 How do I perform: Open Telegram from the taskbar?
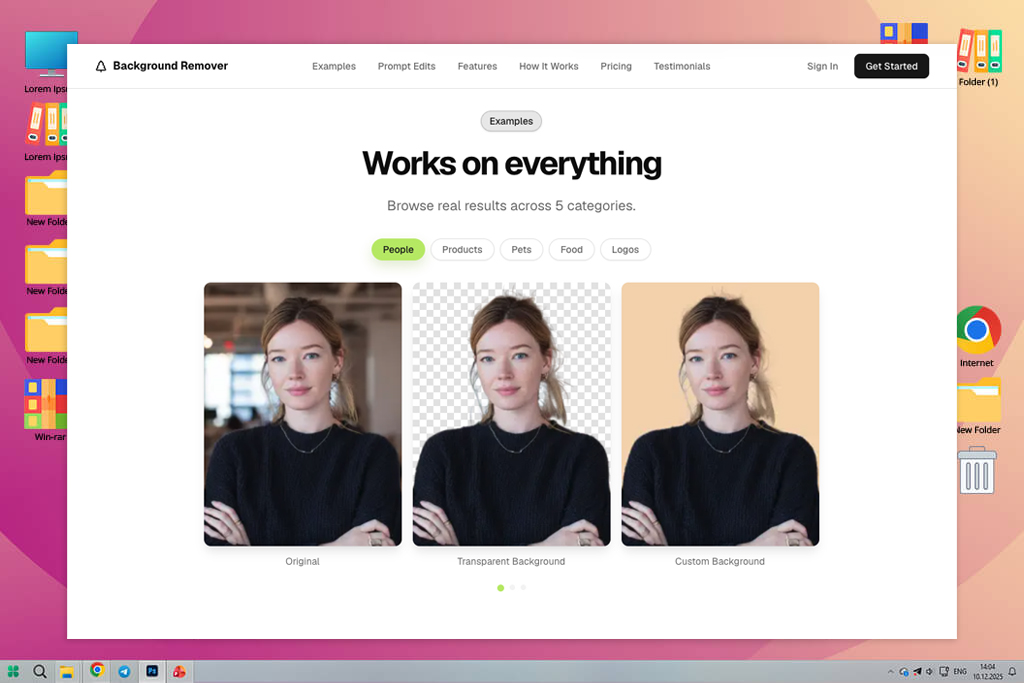pyautogui.click(x=124, y=671)
